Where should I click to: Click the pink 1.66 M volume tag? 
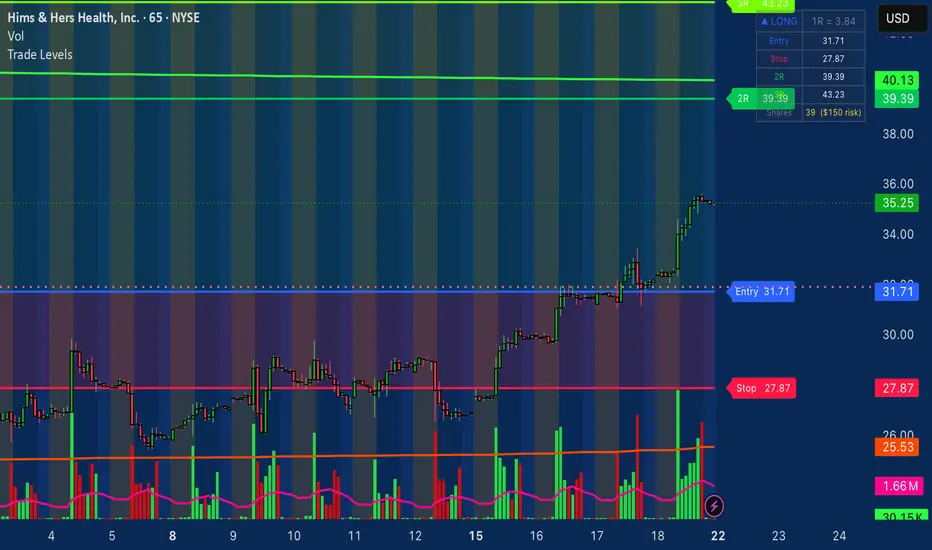coord(899,486)
